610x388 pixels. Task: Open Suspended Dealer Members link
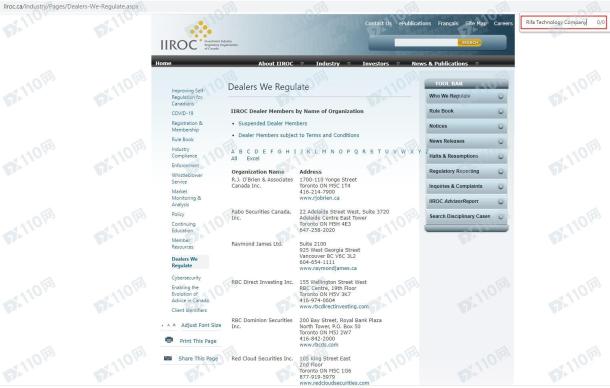pyautogui.click(x=273, y=123)
